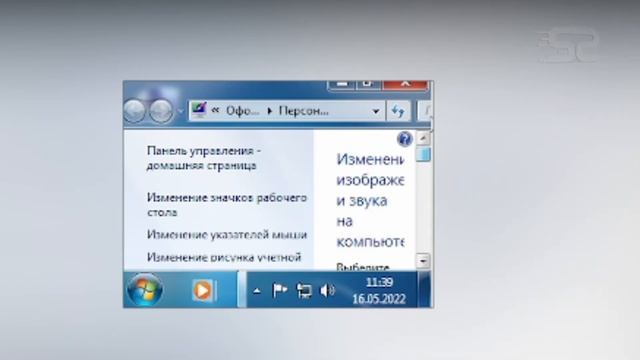Go back with the Back arrow
The image size is (640, 360).
(x=134, y=111)
